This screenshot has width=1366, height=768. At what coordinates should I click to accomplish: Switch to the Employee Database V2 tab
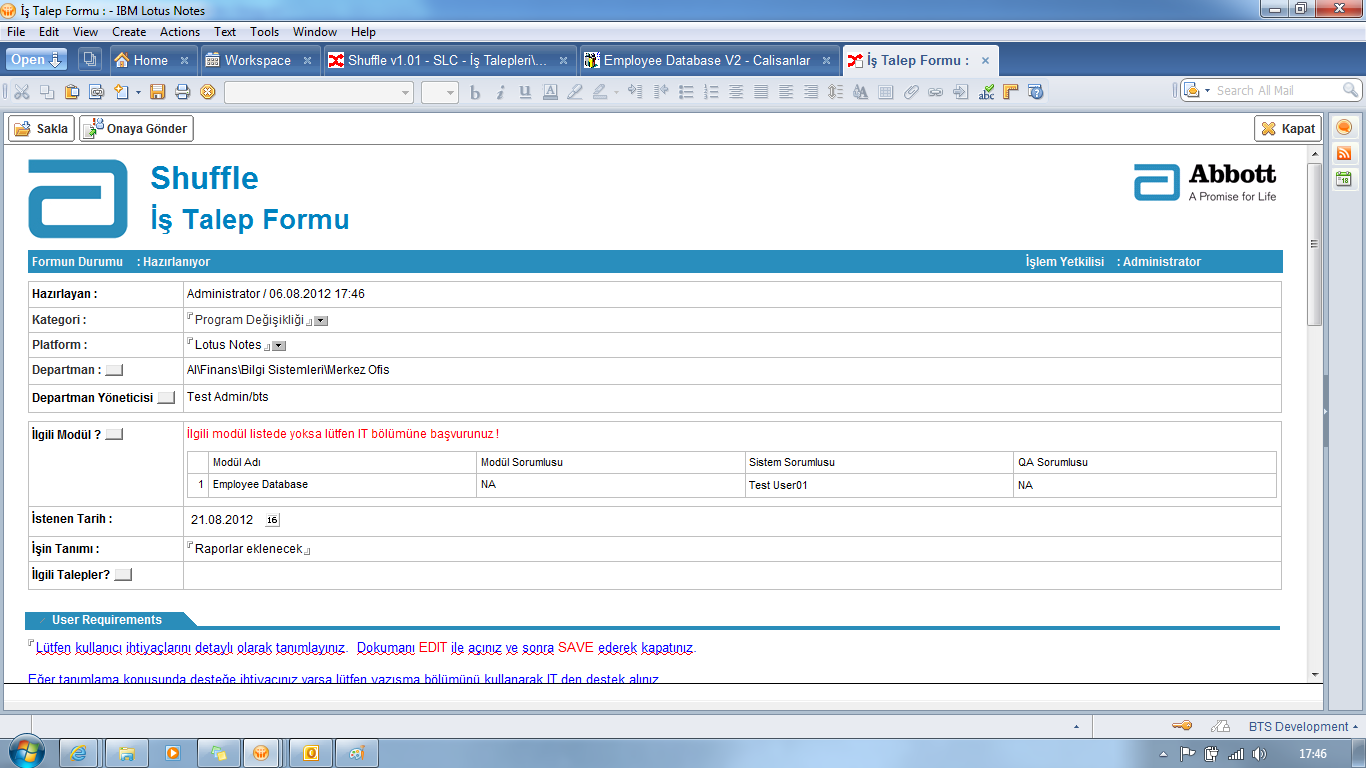707,60
